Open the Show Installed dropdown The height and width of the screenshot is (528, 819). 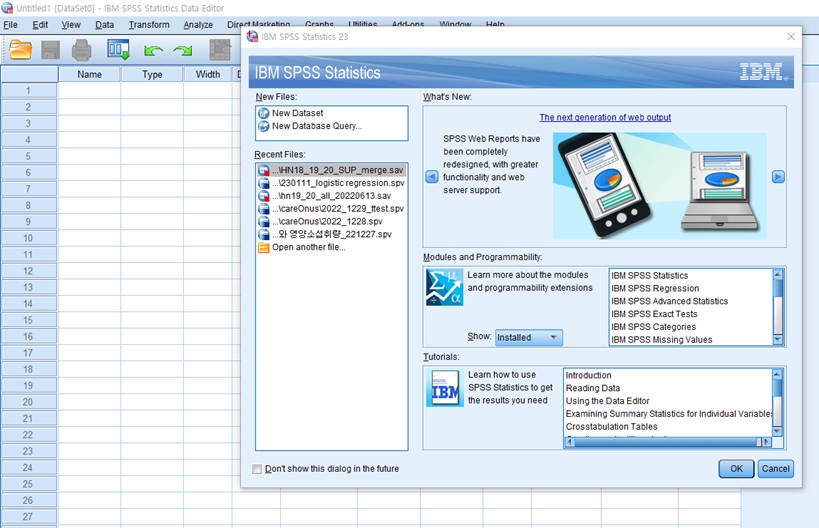(529, 337)
